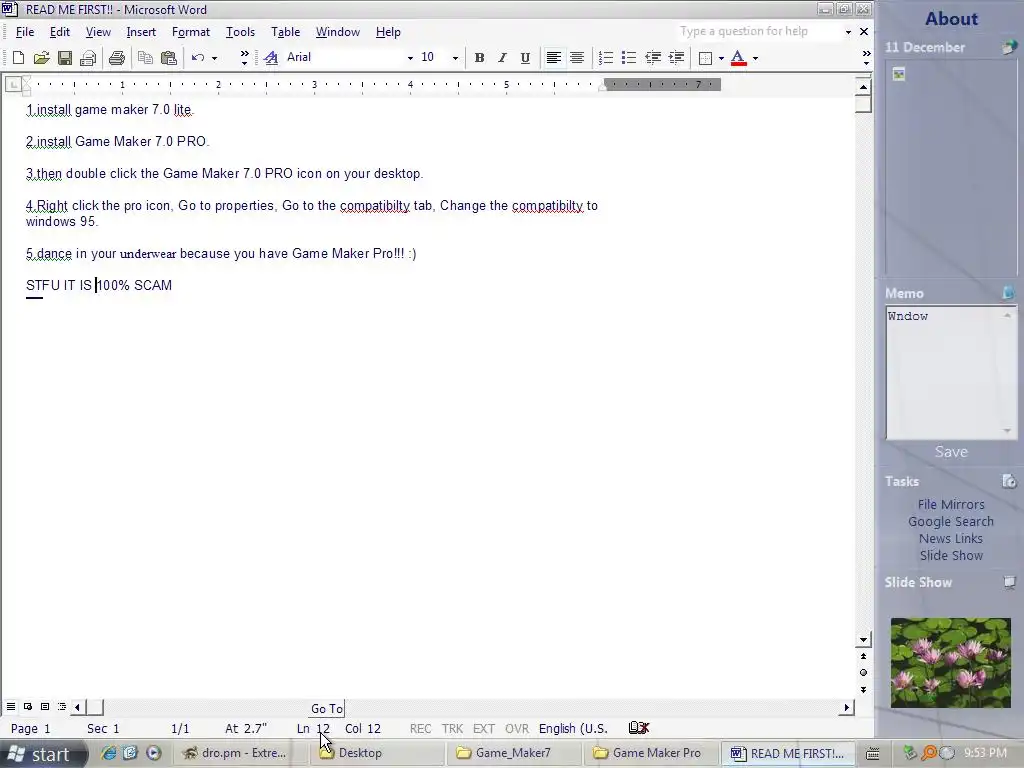
Task: Create a new blank document
Action: (x=18, y=58)
